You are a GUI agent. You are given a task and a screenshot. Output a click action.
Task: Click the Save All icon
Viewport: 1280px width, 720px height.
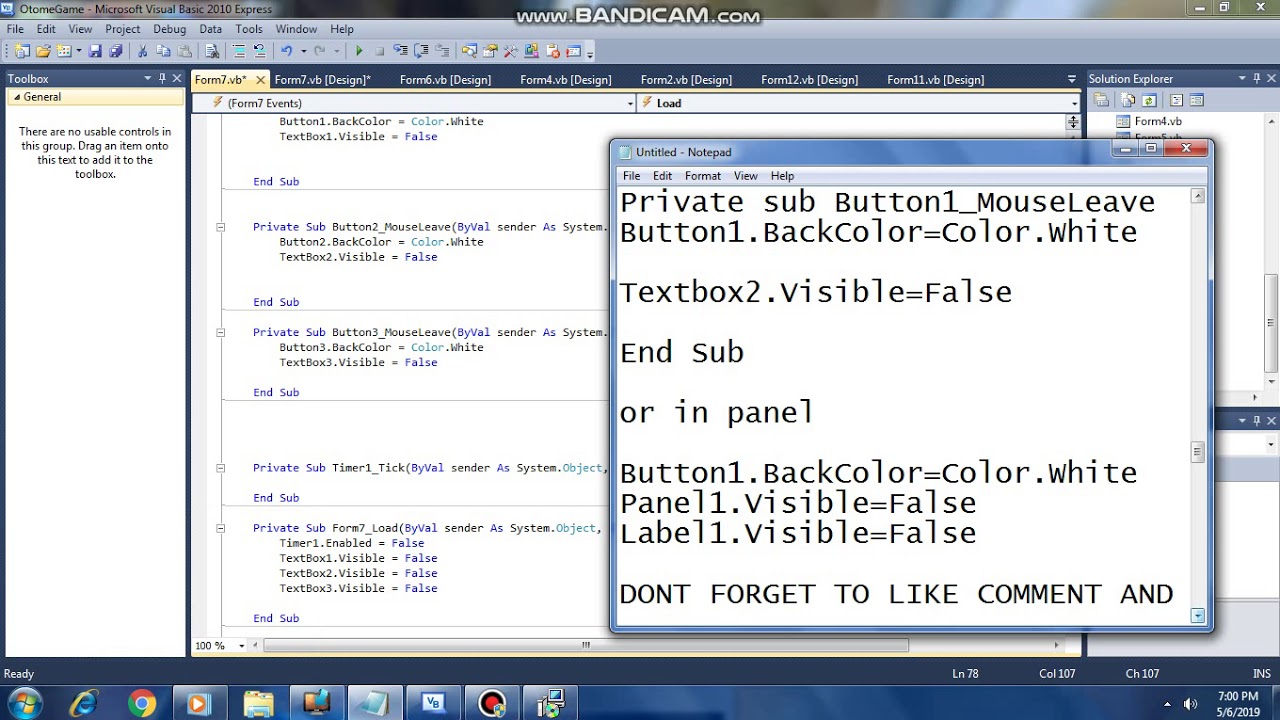tap(115, 51)
